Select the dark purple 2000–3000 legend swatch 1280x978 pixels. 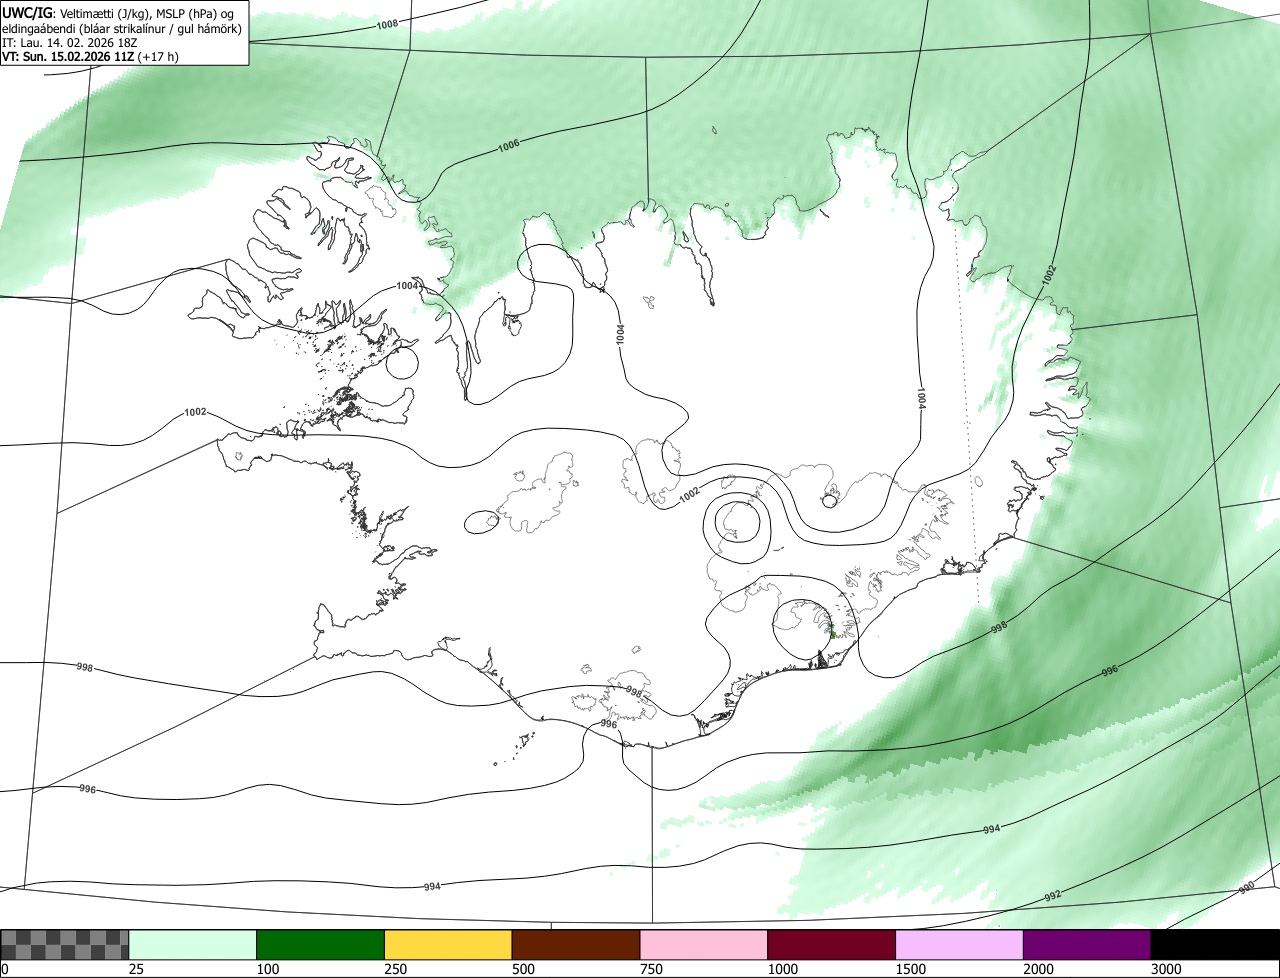tap(1087, 945)
